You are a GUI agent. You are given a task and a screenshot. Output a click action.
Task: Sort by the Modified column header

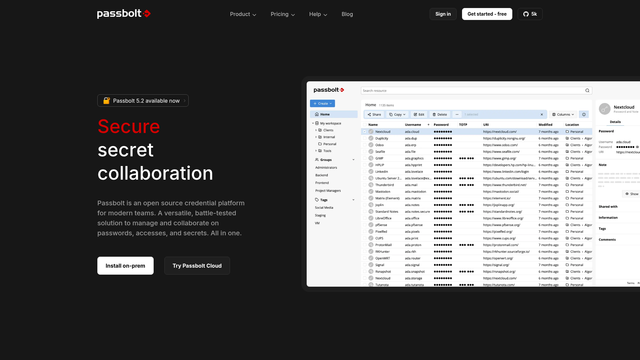coord(545,124)
